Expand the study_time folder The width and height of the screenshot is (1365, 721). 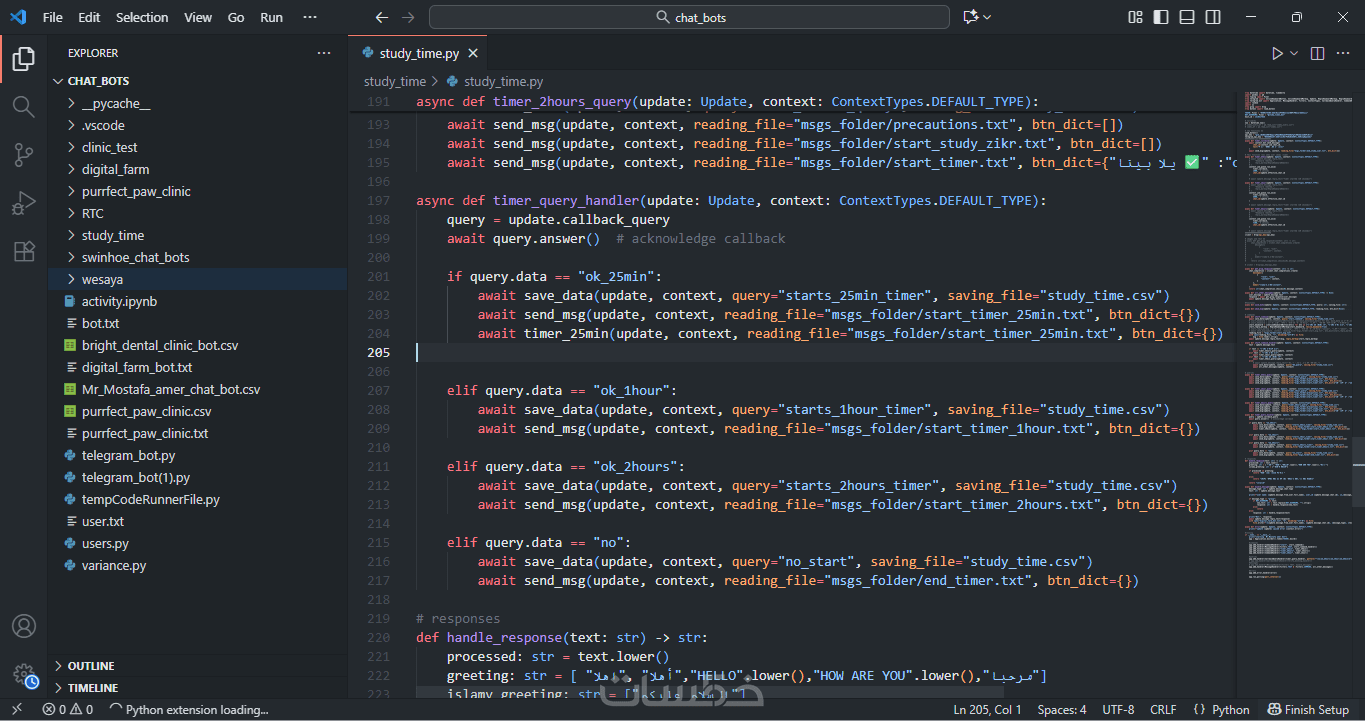pyautogui.click(x=112, y=235)
